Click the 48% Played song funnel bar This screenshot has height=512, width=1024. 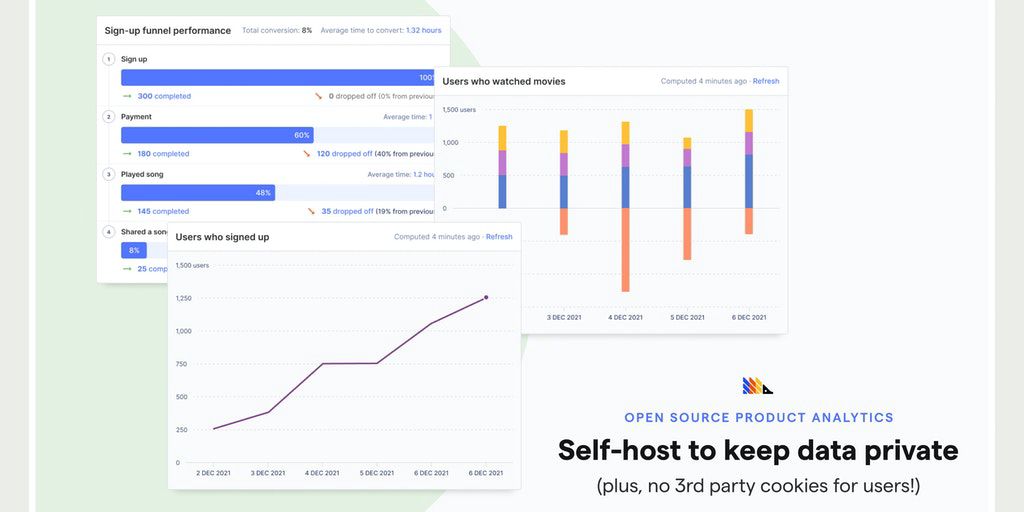click(x=198, y=193)
